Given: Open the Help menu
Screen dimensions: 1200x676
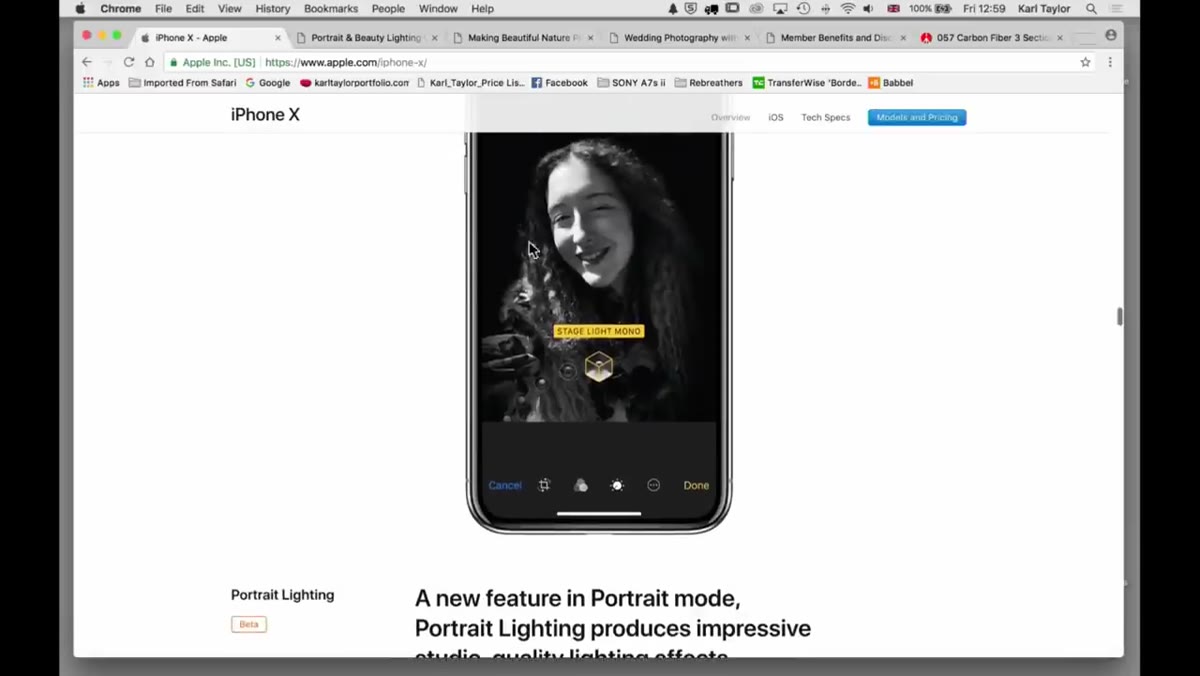Looking at the screenshot, I should pos(482,9).
